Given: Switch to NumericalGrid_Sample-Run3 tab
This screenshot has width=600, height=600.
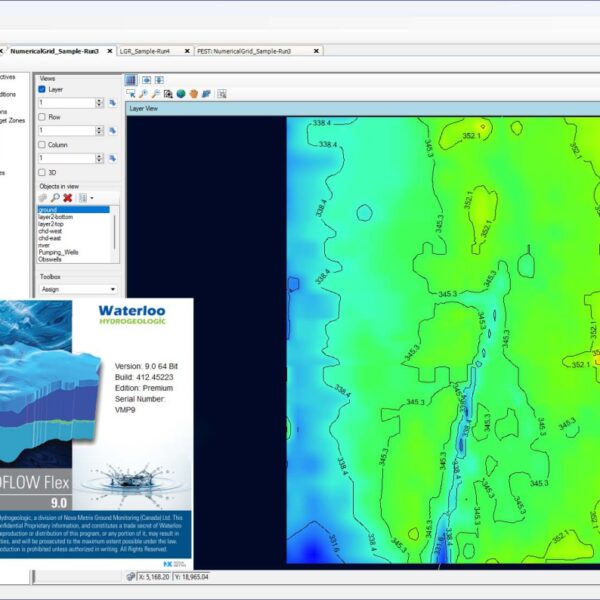Looking at the screenshot, I should [54, 51].
